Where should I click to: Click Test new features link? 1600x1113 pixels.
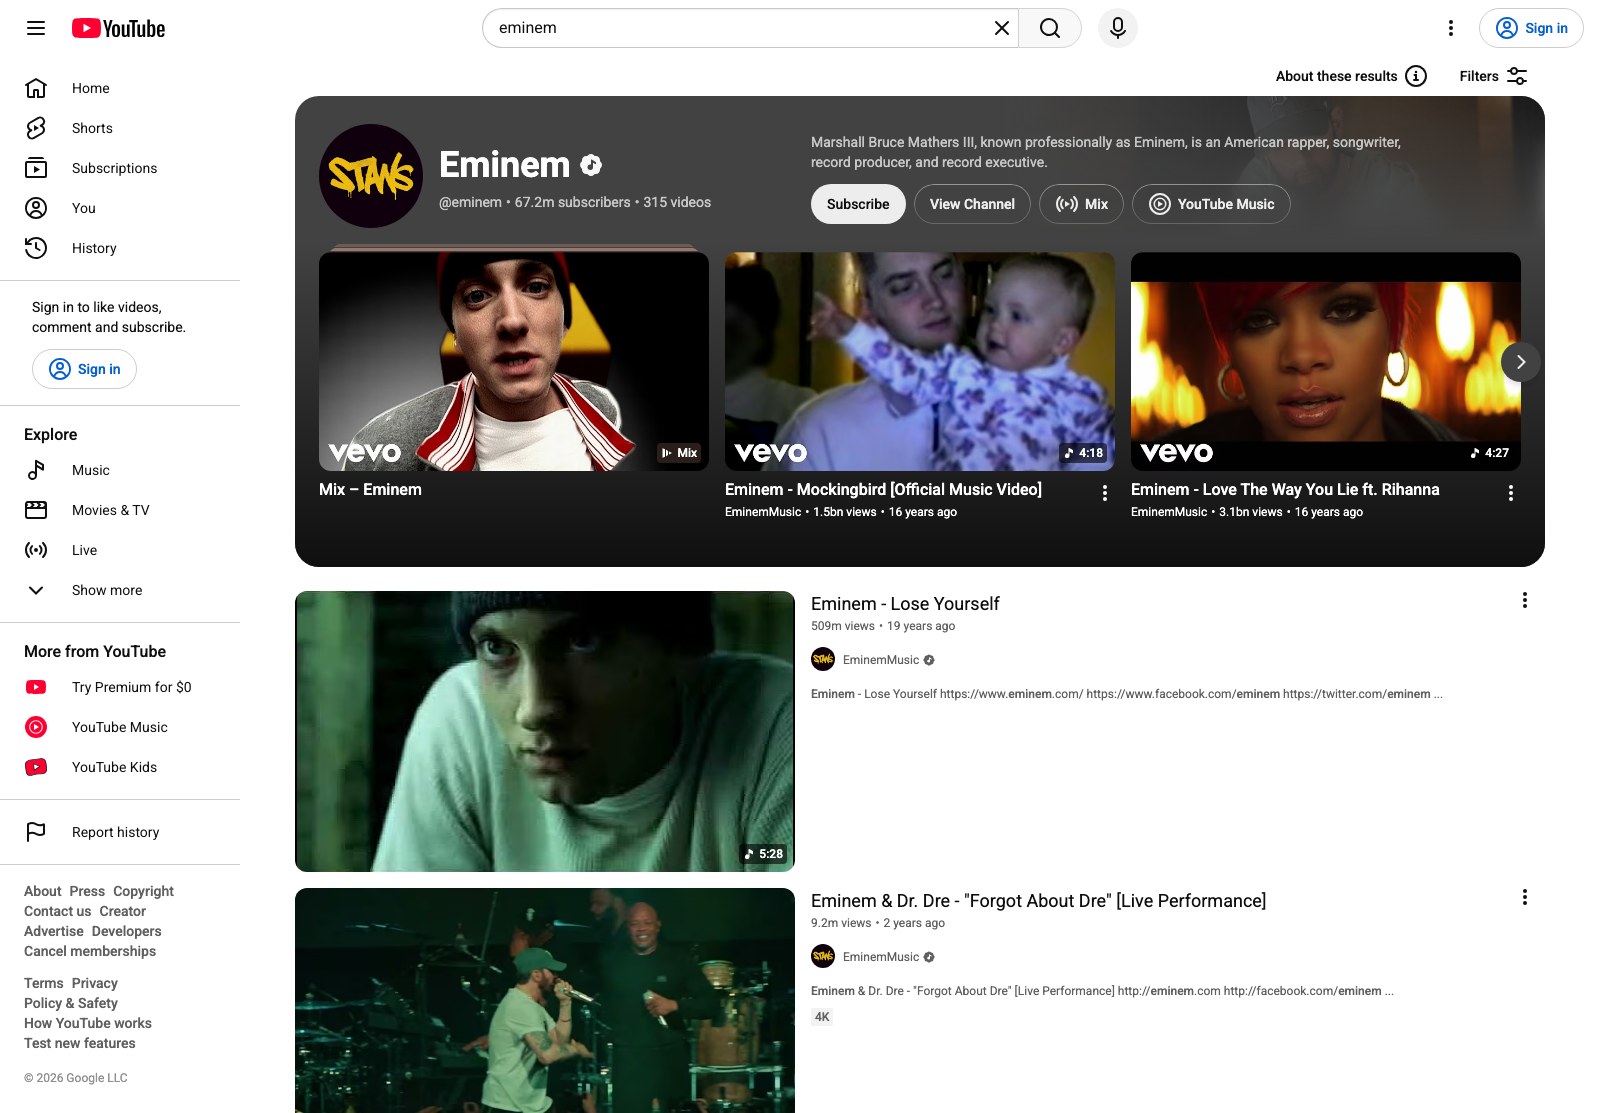[80, 1043]
